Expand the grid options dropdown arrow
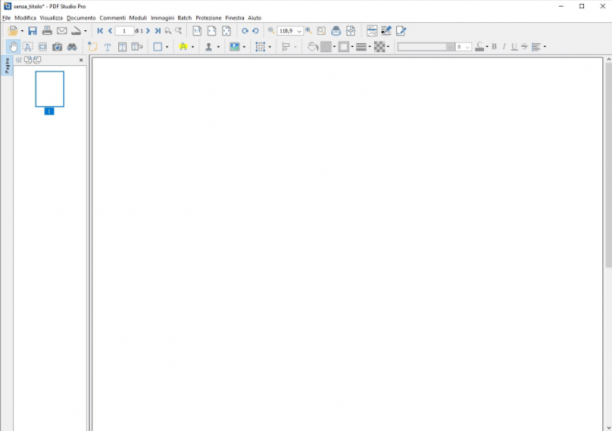This screenshot has height=431, width=612. tap(270, 47)
